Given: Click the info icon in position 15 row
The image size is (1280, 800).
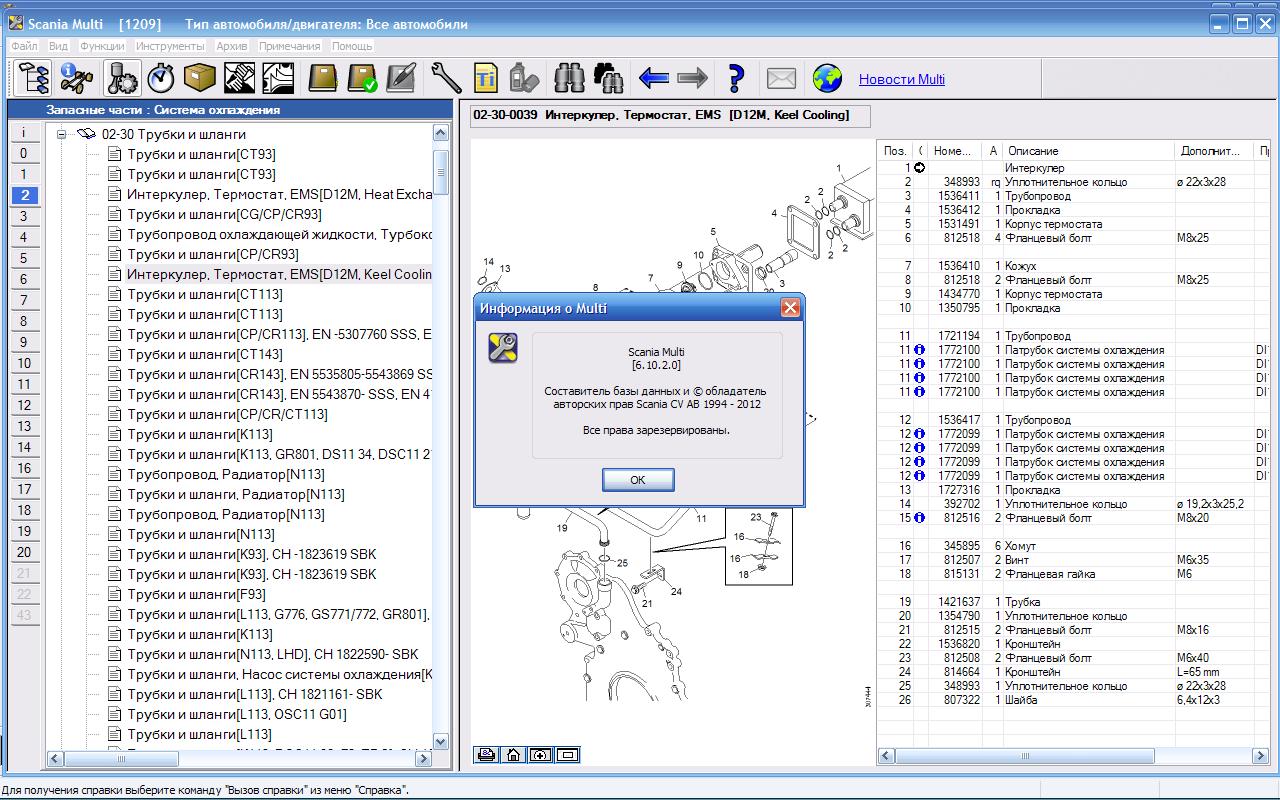Looking at the screenshot, I should click(x=919, y=518).
